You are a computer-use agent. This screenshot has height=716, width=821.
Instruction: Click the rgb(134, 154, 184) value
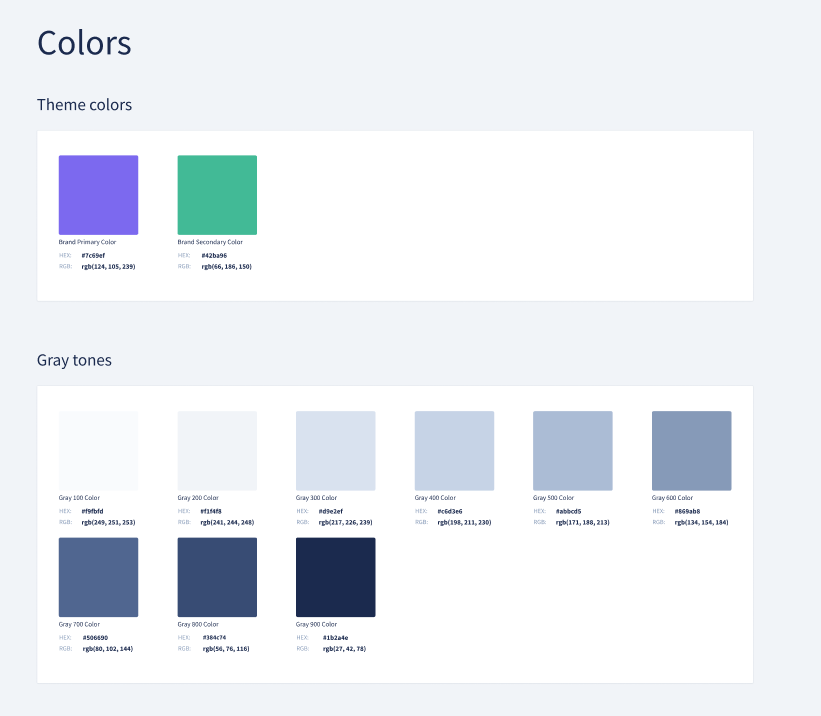pos(701,522)
